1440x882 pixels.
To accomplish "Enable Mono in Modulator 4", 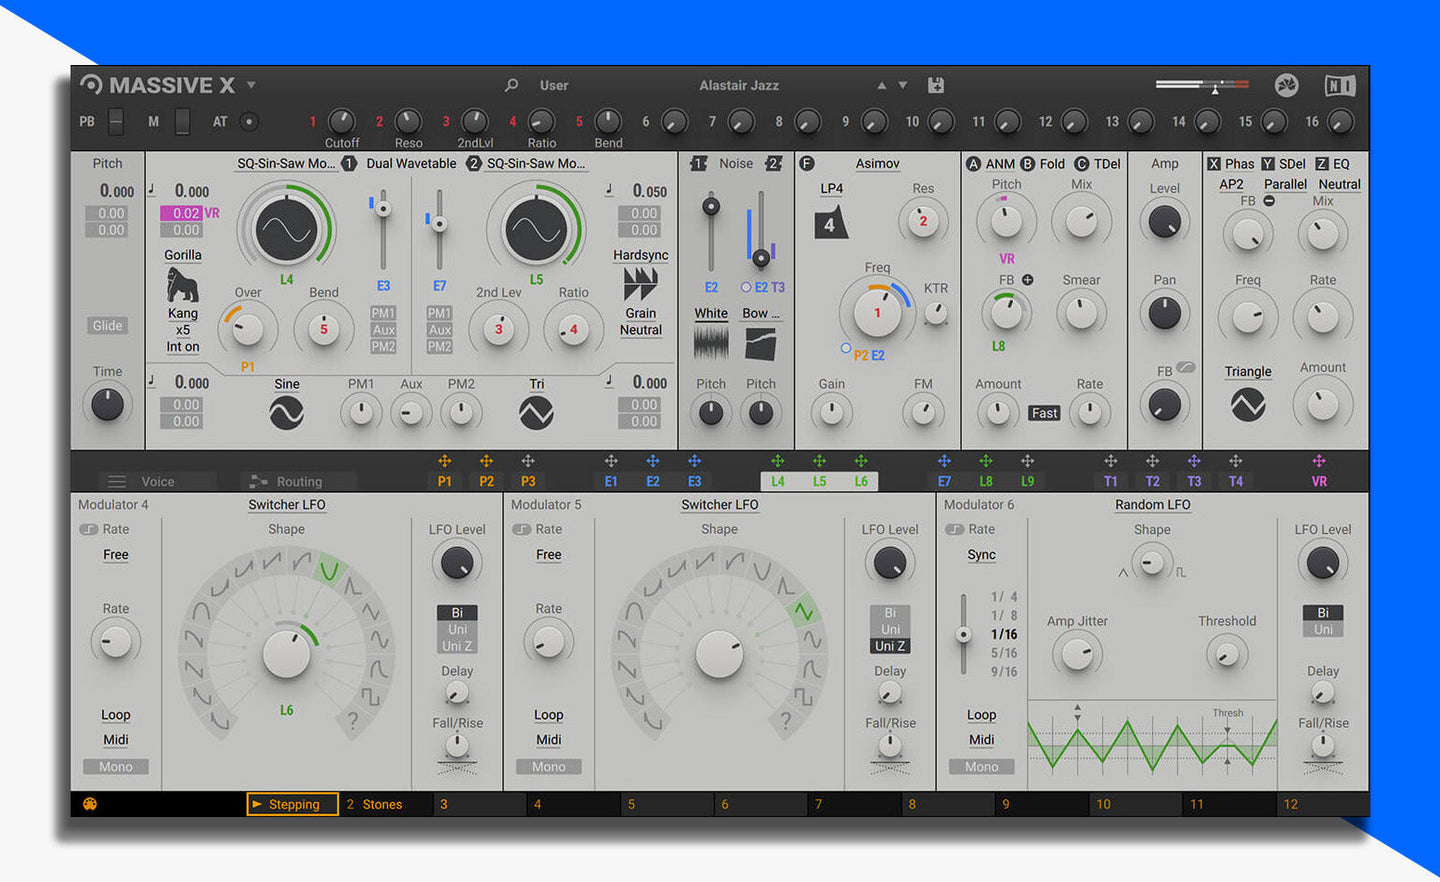I will tap(116, 767).
